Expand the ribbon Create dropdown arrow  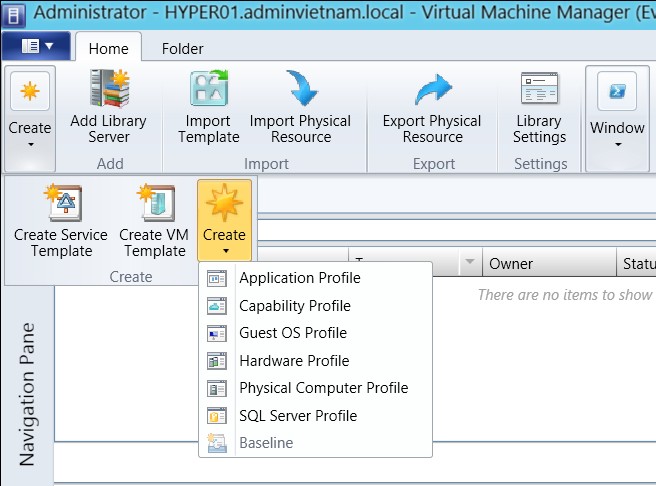(31, 145)
